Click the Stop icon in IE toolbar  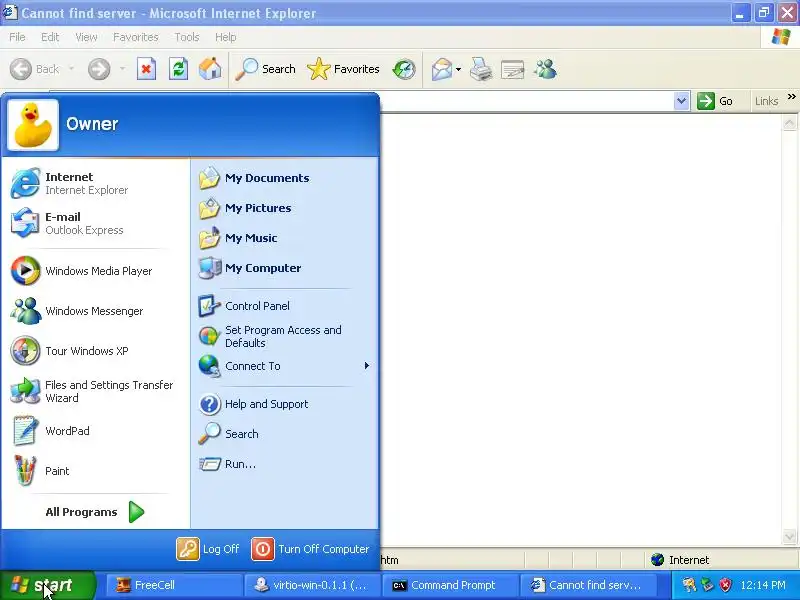point(146,69)
